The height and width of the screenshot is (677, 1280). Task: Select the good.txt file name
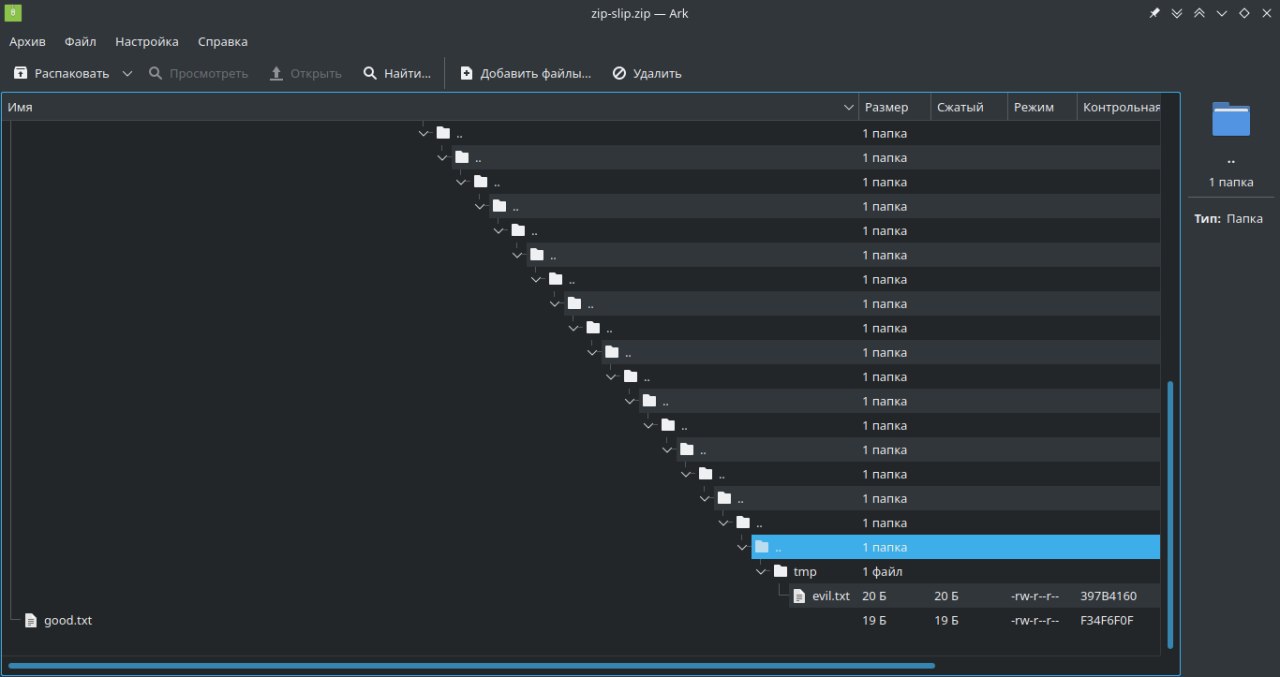tap(68, 620)
